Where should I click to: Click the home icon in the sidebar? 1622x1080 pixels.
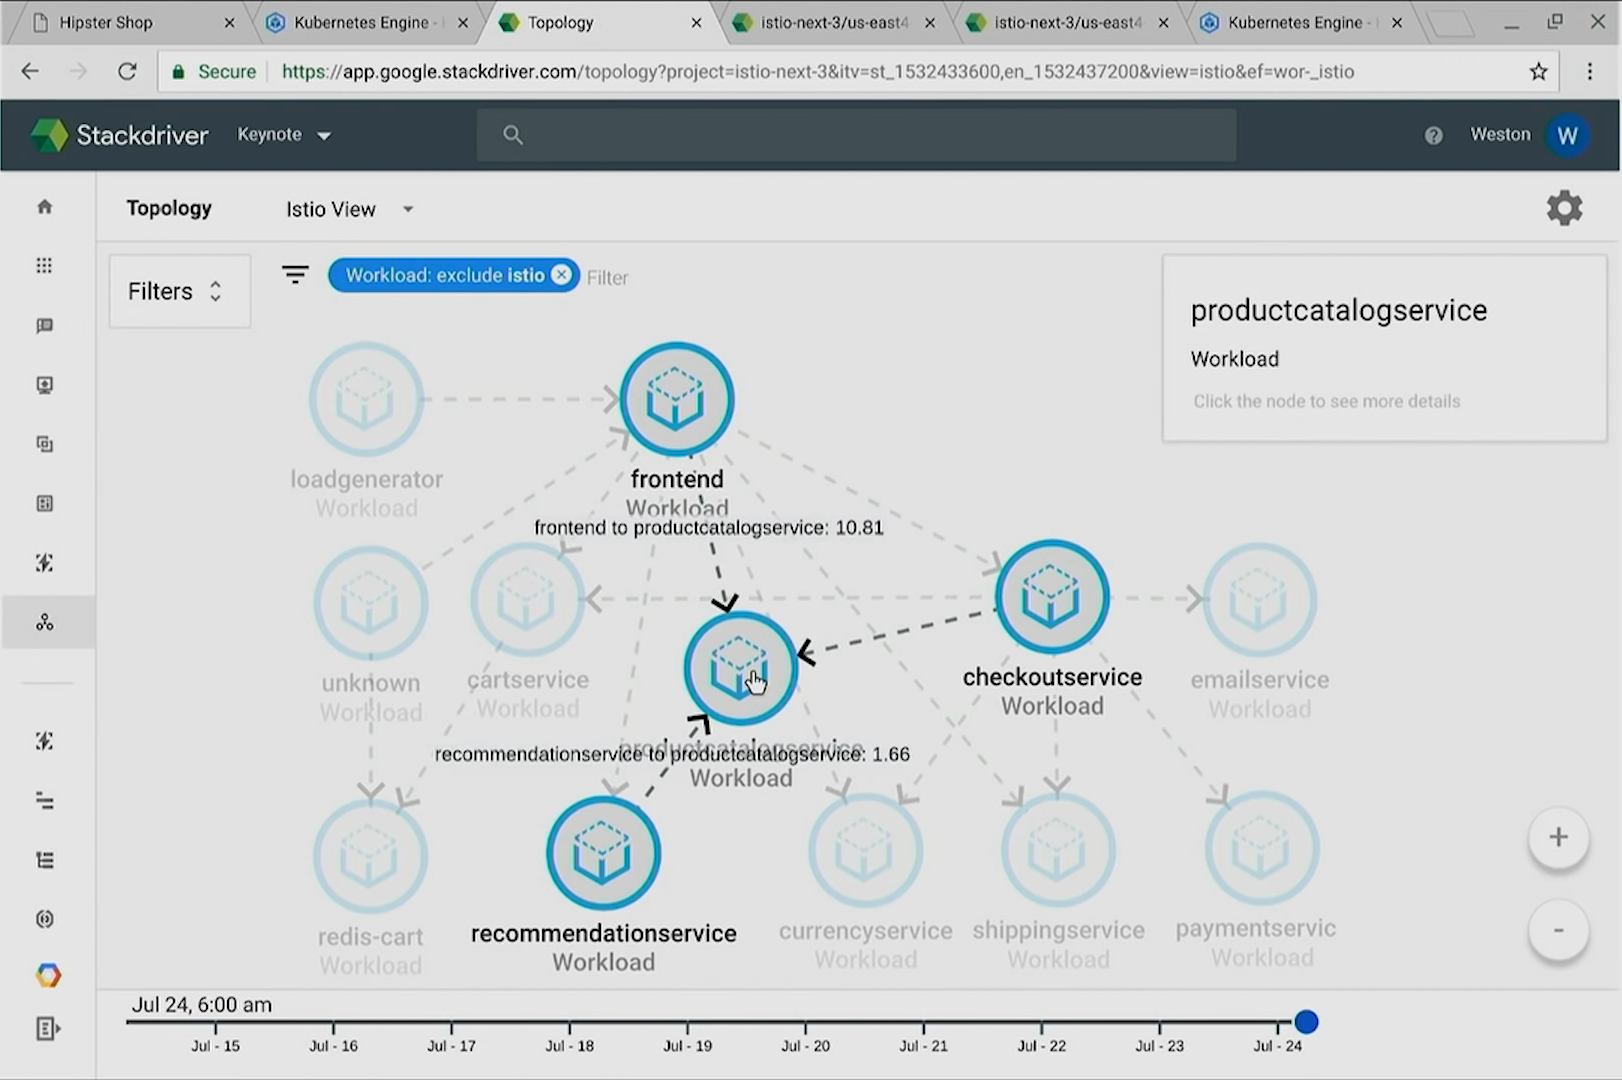pyautogui.click(x=44, y=207)
